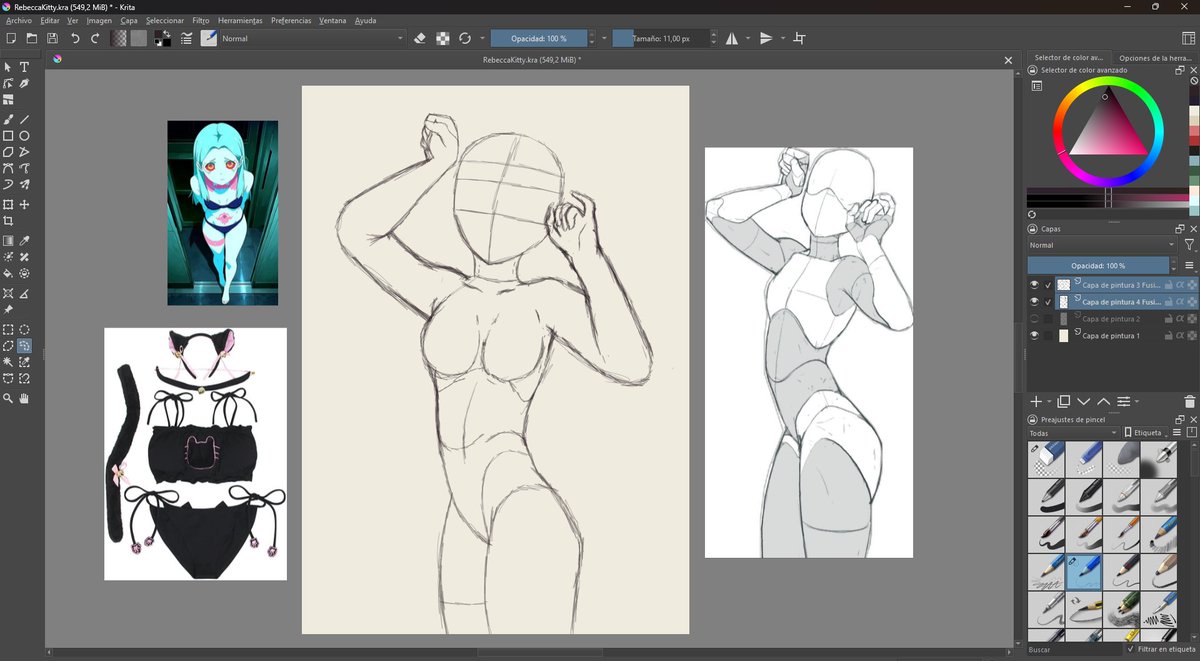The image size is (1200, 661).
Task: Open the Capas panel options hamburger menu
Action: click(1189, 266)
